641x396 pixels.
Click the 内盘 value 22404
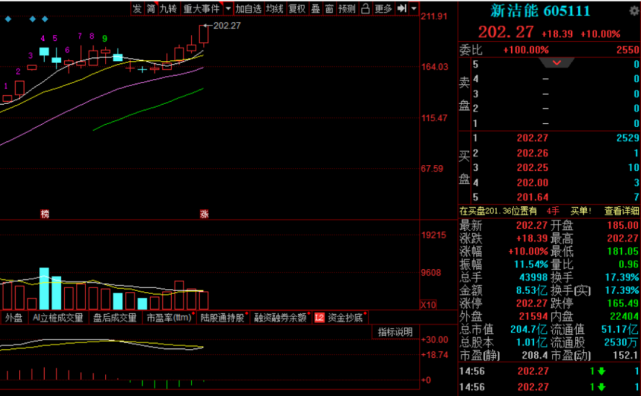point(623,316)
